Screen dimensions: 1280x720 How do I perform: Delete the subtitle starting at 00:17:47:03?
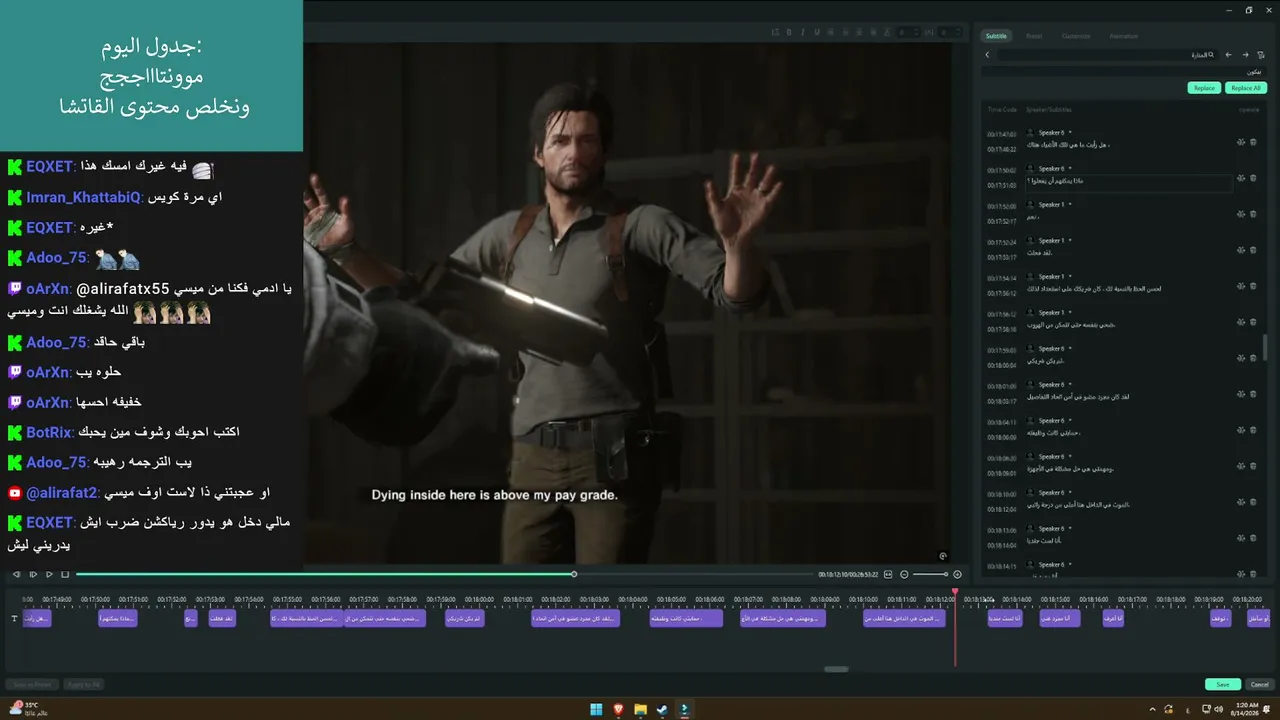click(x=1253, y=142)
